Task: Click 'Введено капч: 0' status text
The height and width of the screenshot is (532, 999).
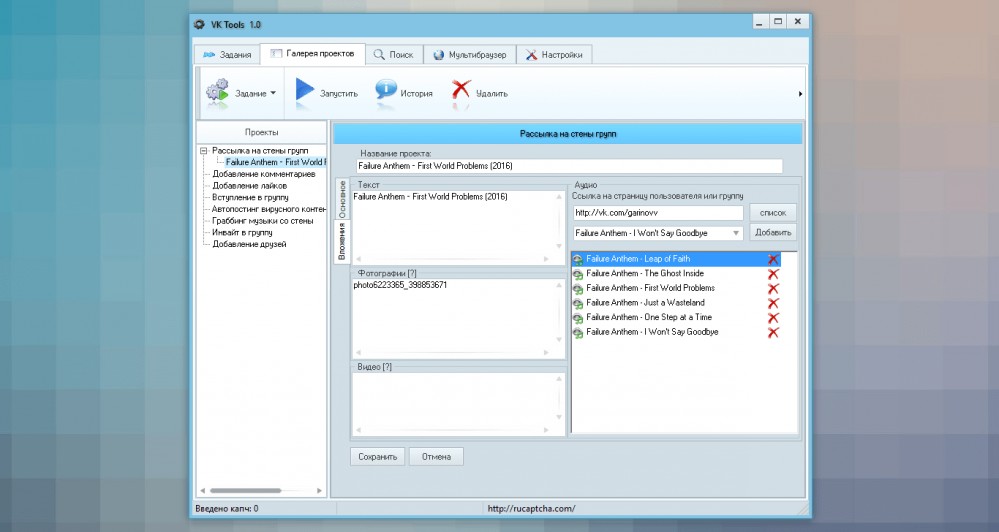Action: (x=227, y=508)
